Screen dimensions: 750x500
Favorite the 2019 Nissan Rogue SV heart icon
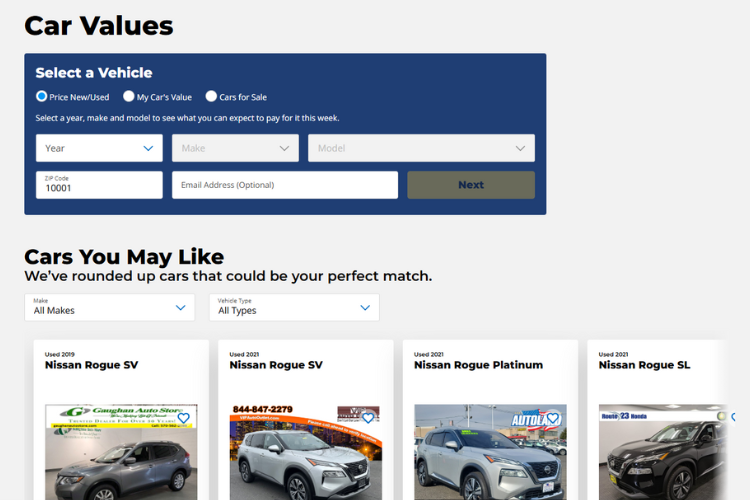pos(184,418)
